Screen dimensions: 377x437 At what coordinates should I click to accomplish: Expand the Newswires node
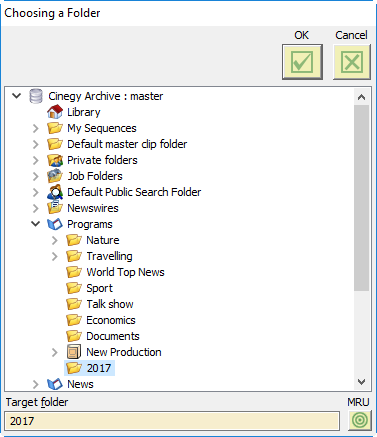tap(36, 208)
